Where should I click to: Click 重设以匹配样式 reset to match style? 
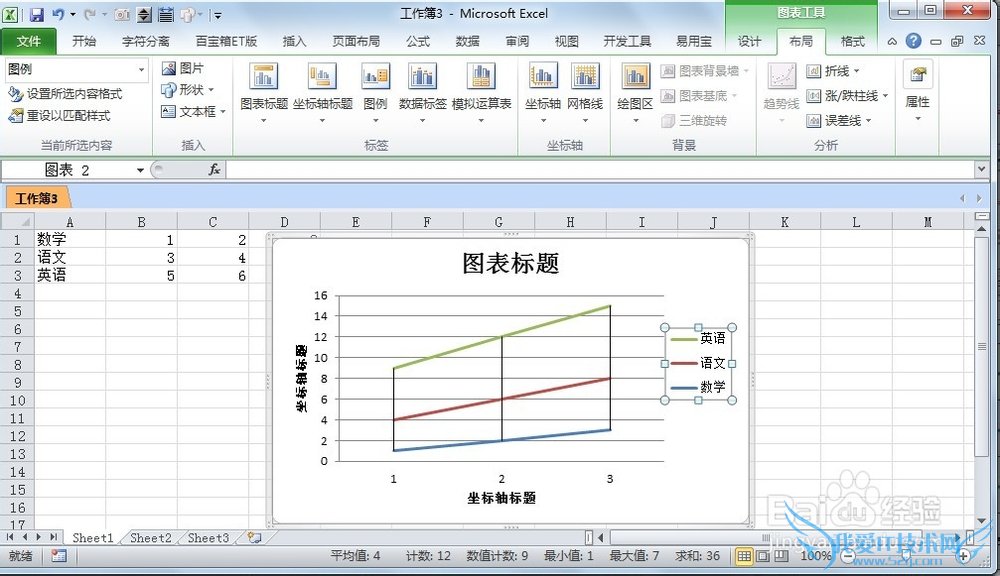[x=59, y=115]
